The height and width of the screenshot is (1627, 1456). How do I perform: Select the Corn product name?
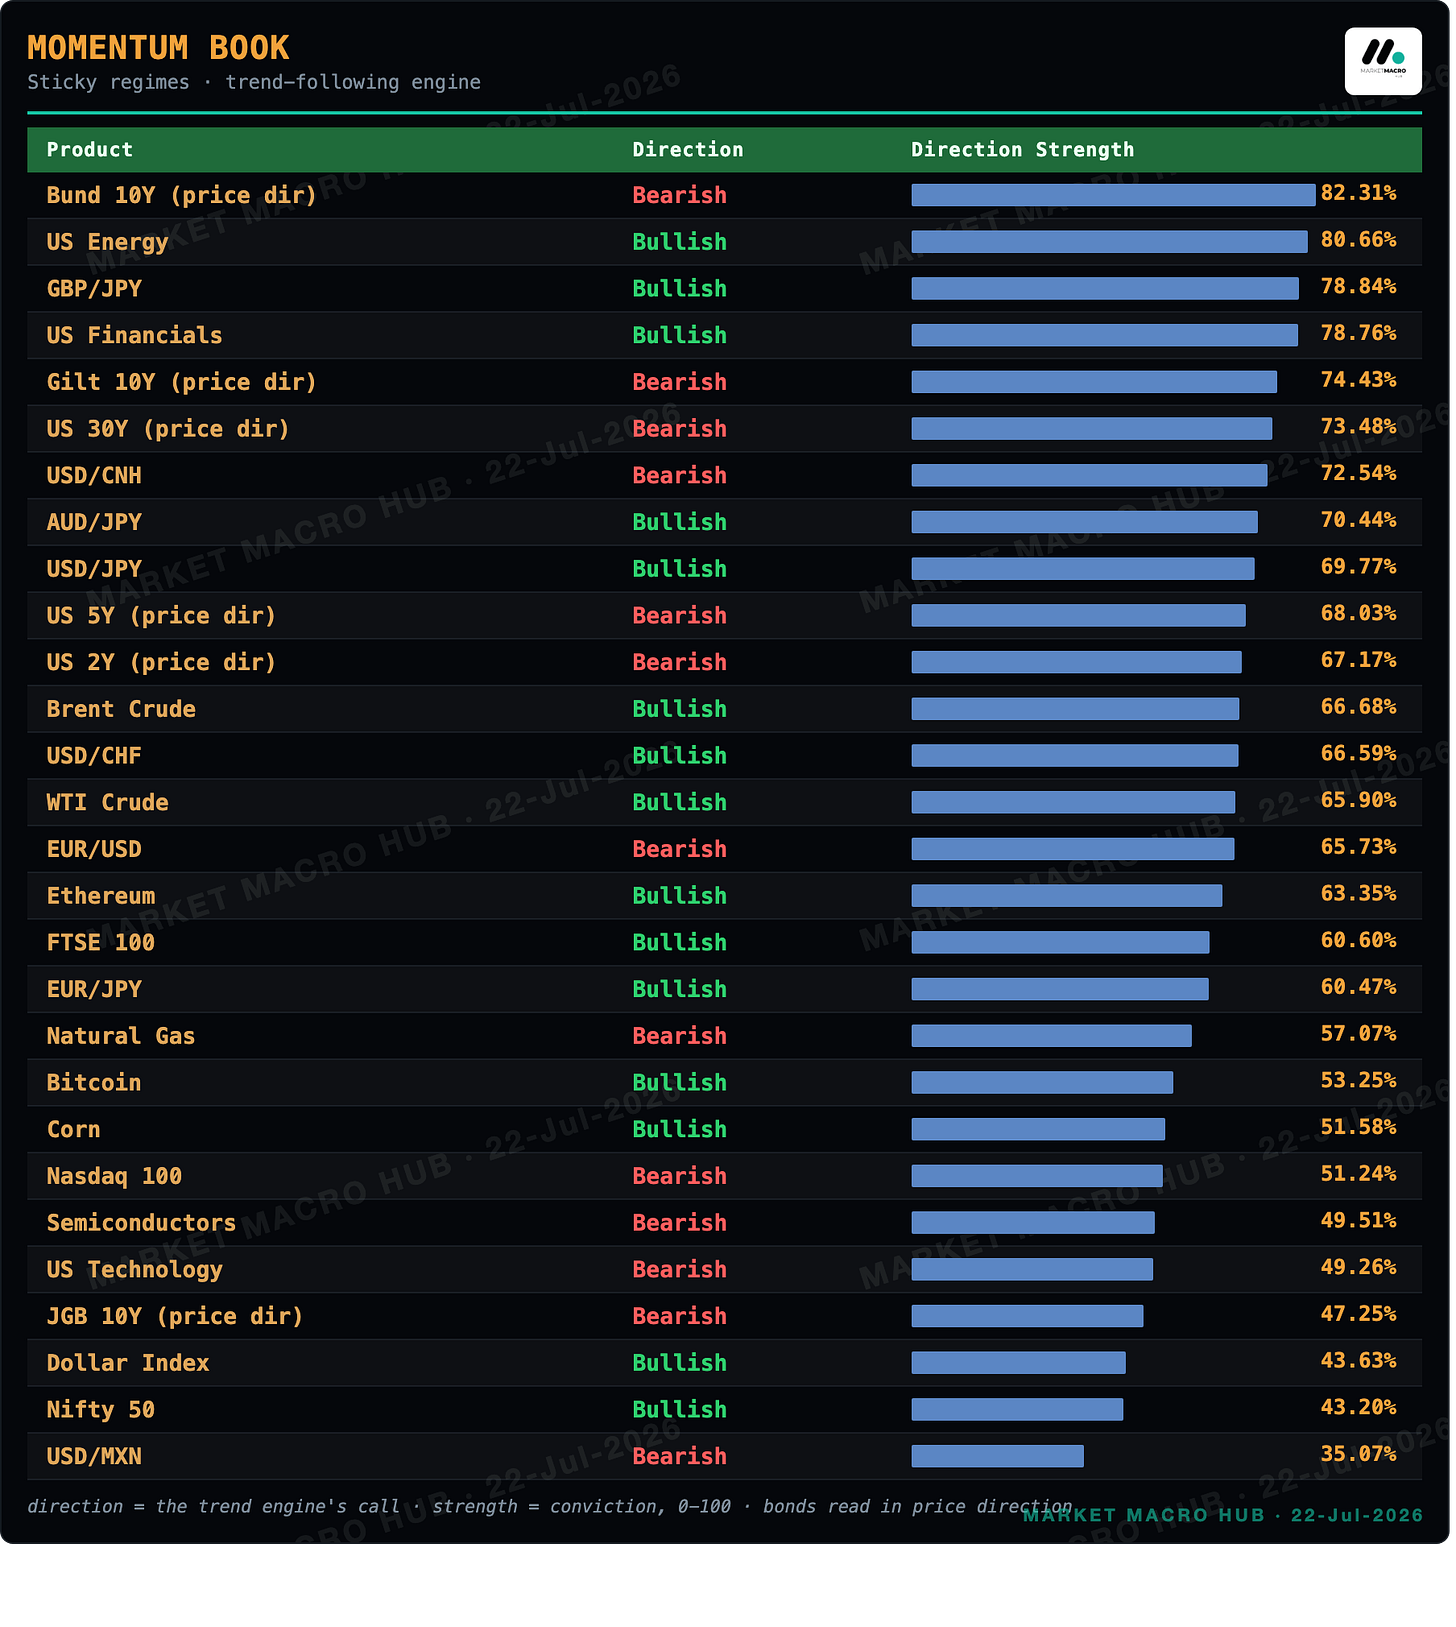click(x=74, y=1130)
